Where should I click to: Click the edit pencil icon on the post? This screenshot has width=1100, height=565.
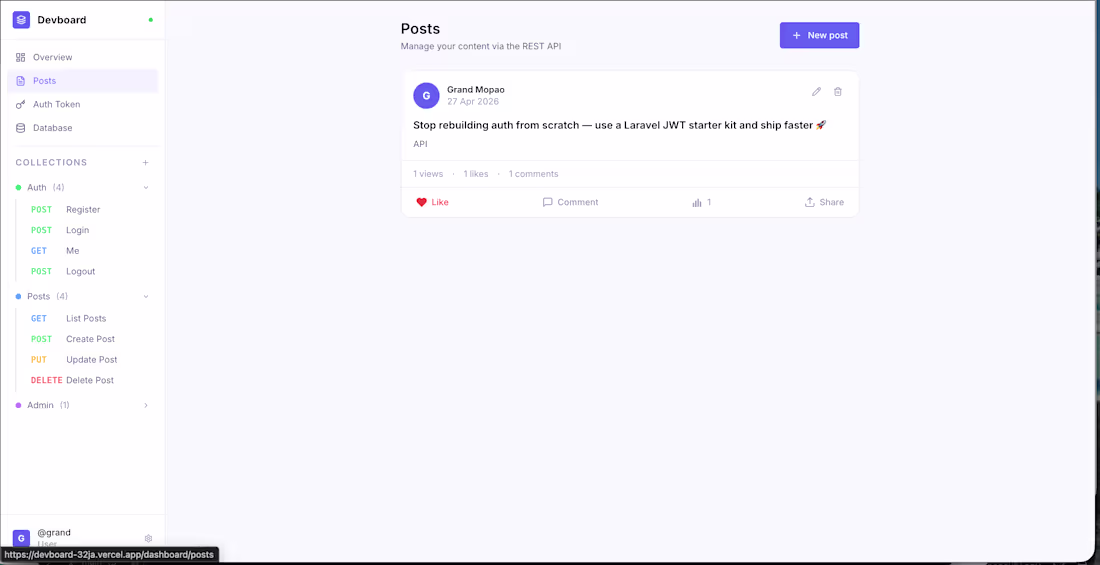[x=817, y=91]
